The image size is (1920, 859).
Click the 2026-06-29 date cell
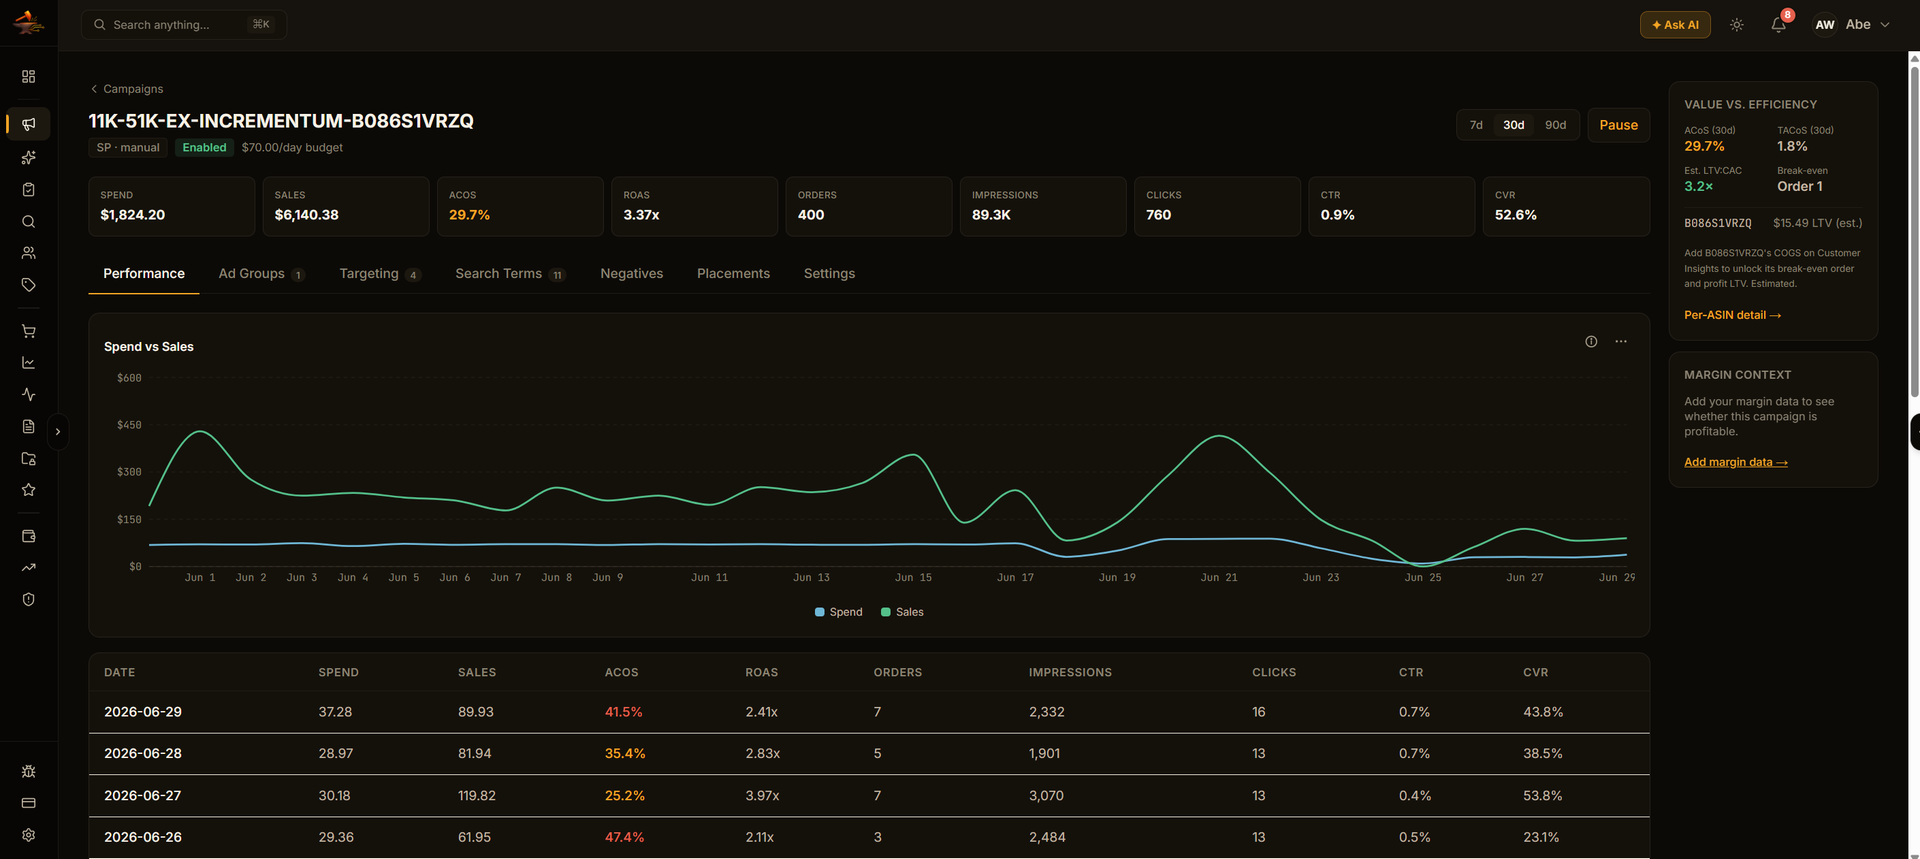pos(143,712)
